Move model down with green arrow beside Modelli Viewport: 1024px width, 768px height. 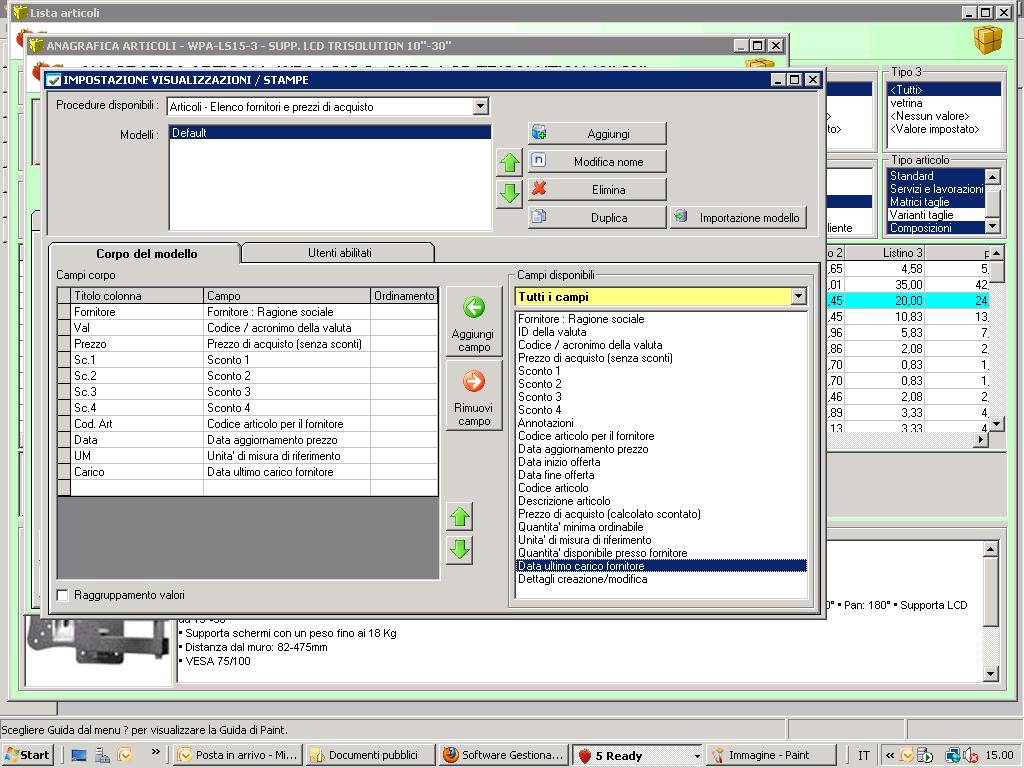coord(510,194)
